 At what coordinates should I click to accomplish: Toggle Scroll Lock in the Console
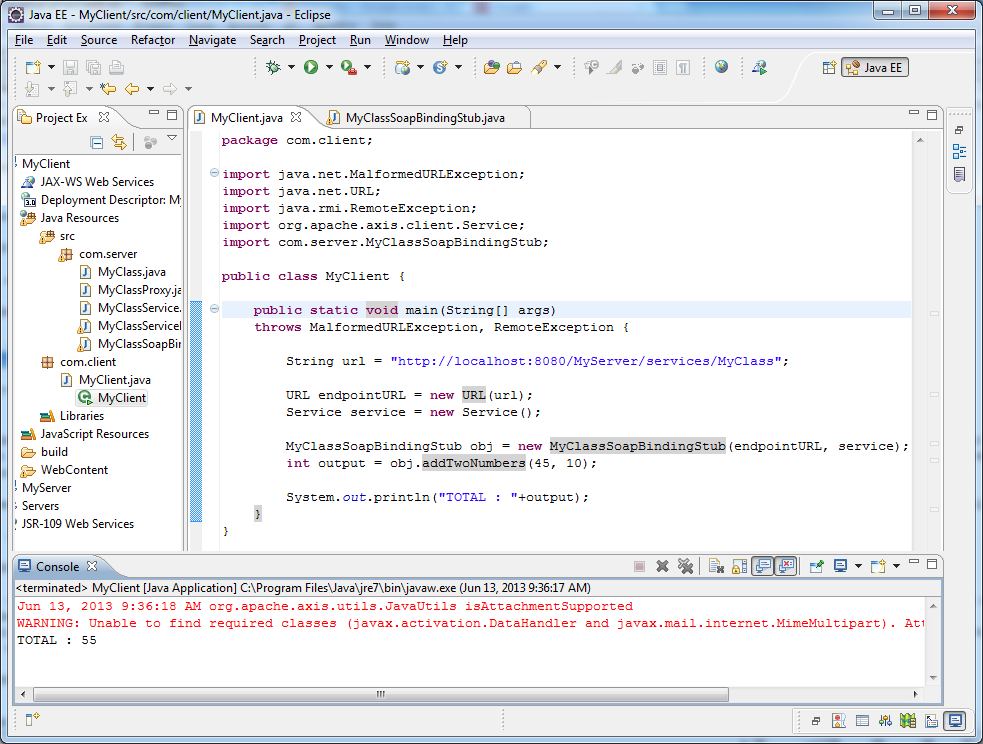(x=739, y=566)
